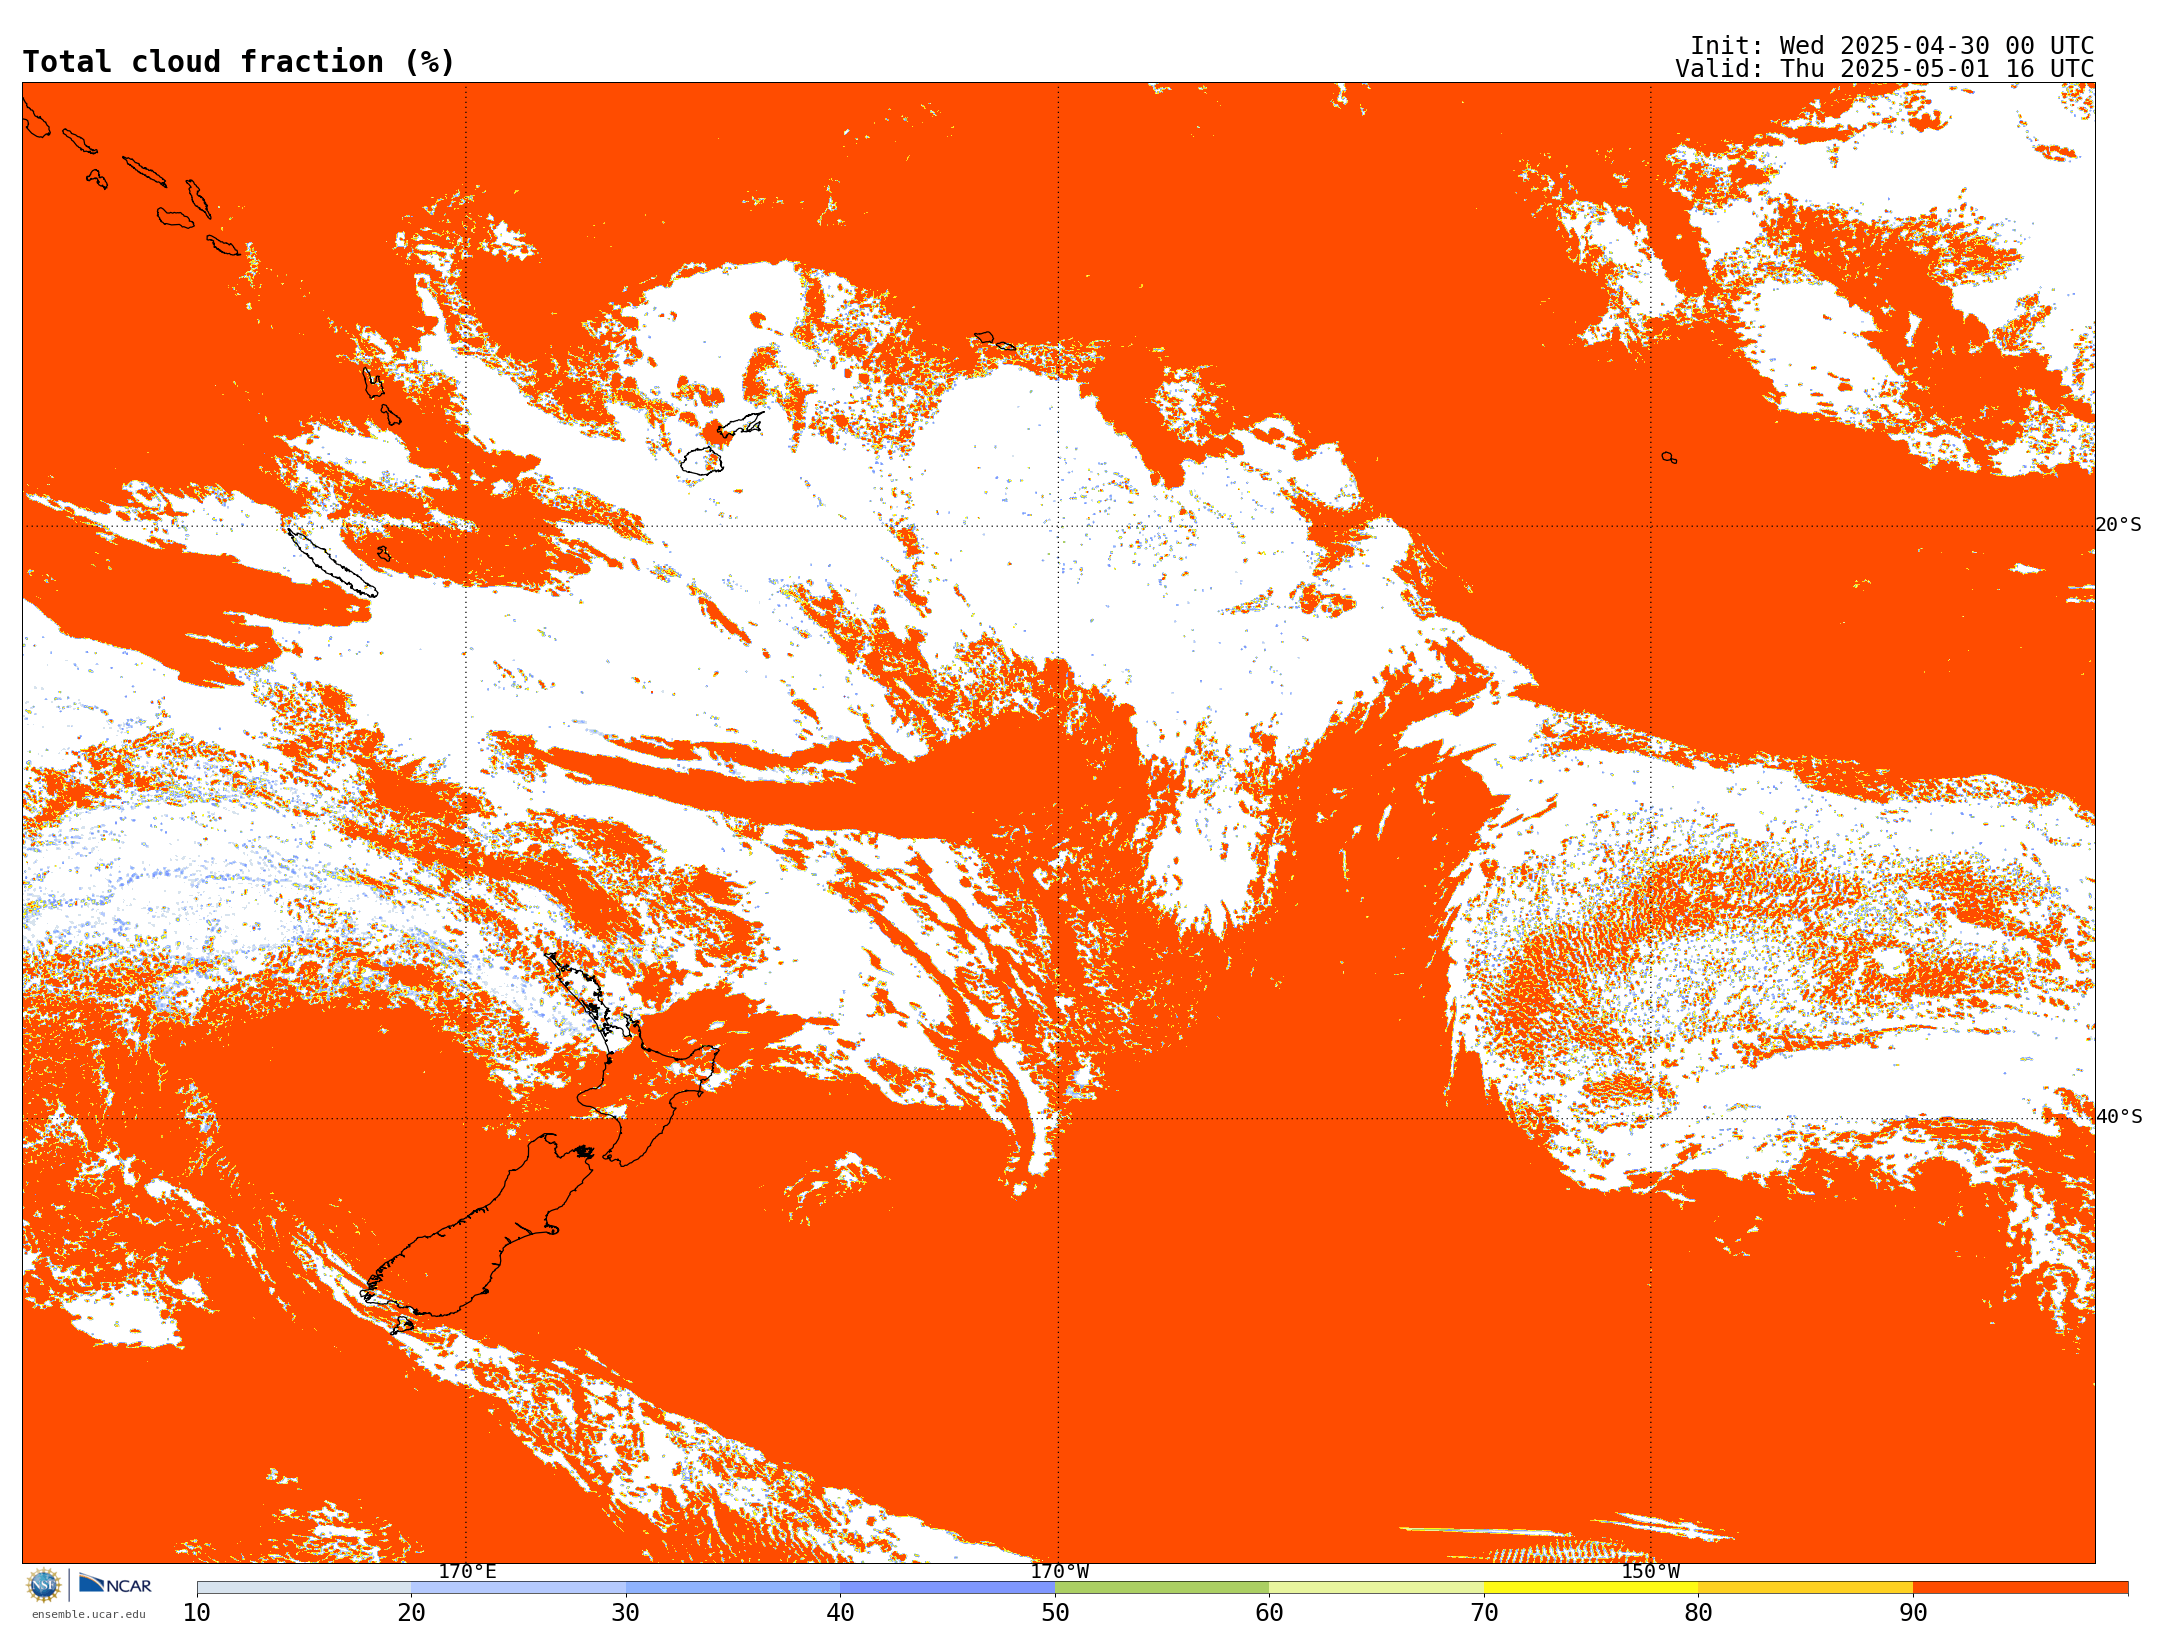This screenshot has height=1626, width=2160.
Task: Click the colorbar tick label 80
Action: (x=1698, y=1613)
